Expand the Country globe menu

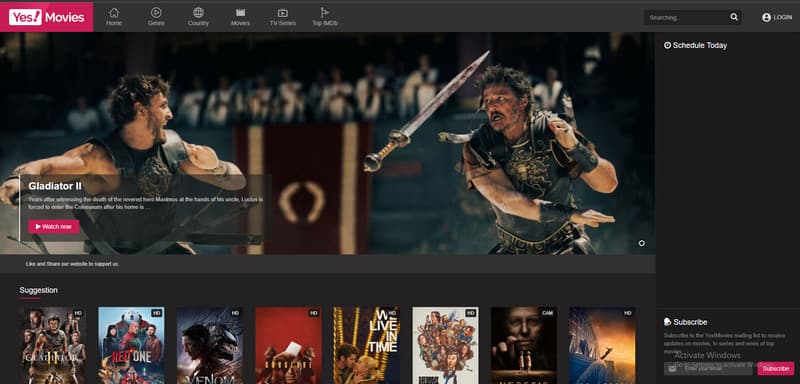tap(198, 12)
